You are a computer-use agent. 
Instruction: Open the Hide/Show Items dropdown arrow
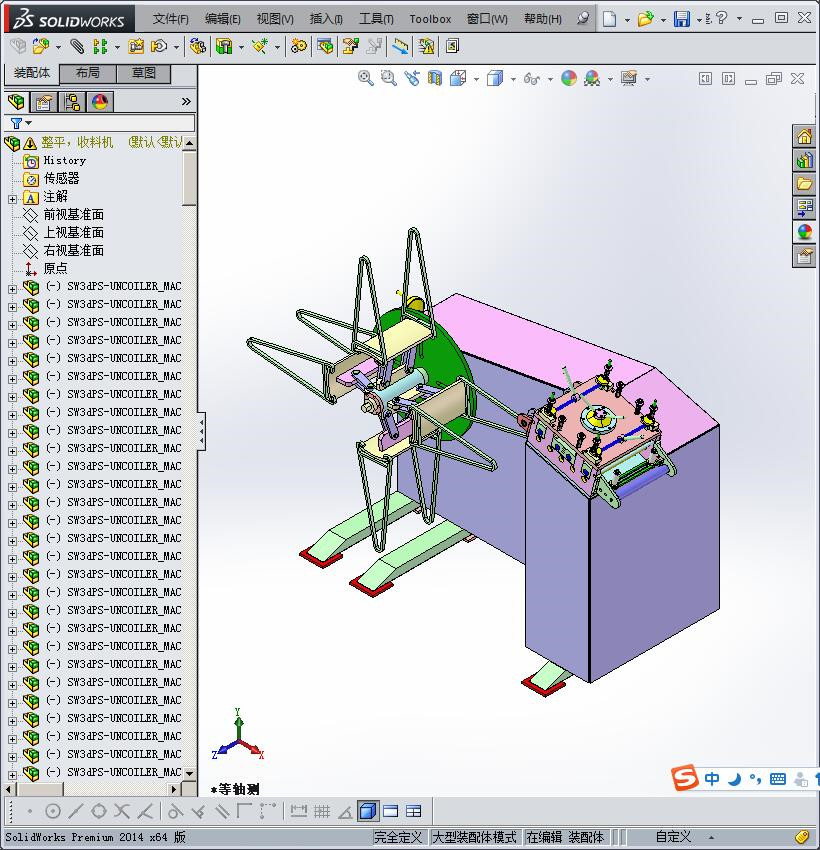coord(550,80)
